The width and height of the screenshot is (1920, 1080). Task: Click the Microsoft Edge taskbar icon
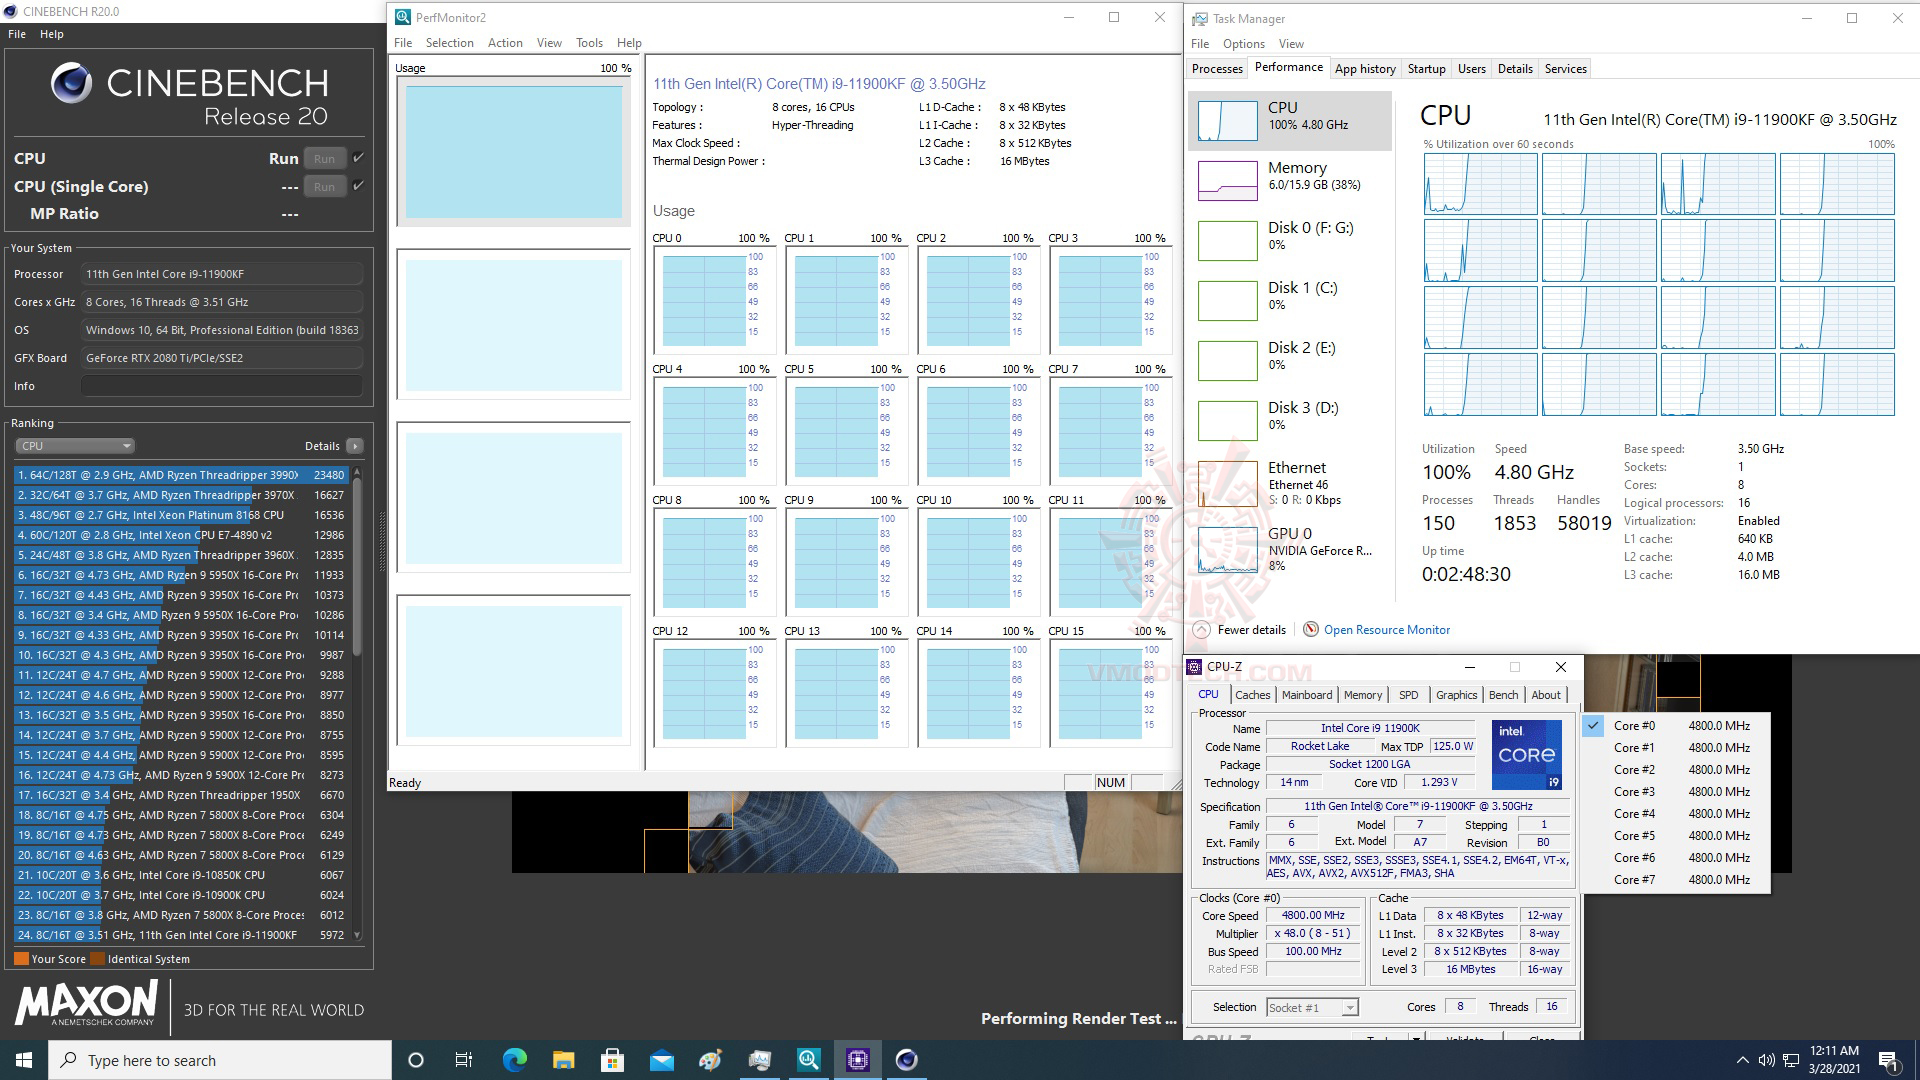pyautogui.click(x=514, y=1060)
